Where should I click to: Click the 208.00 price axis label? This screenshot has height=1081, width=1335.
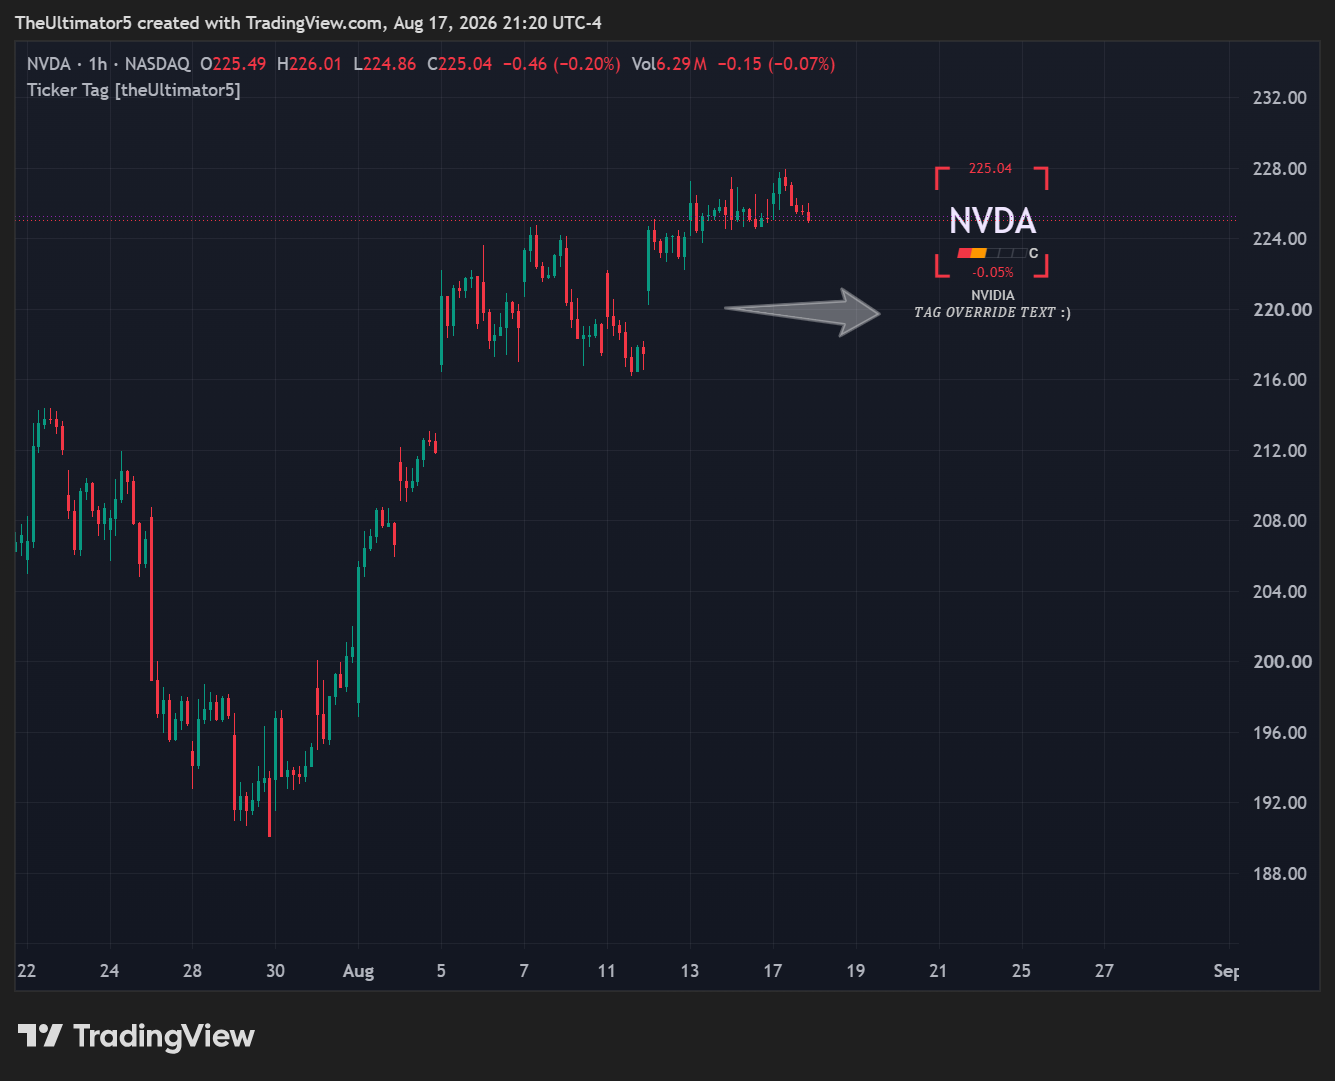[x=1280, y=521]
